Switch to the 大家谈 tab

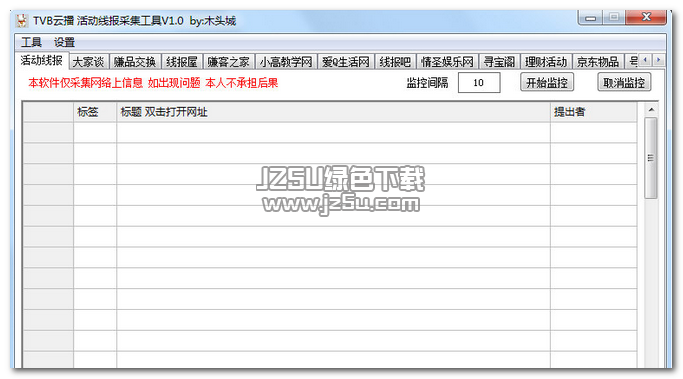point(88,62)
